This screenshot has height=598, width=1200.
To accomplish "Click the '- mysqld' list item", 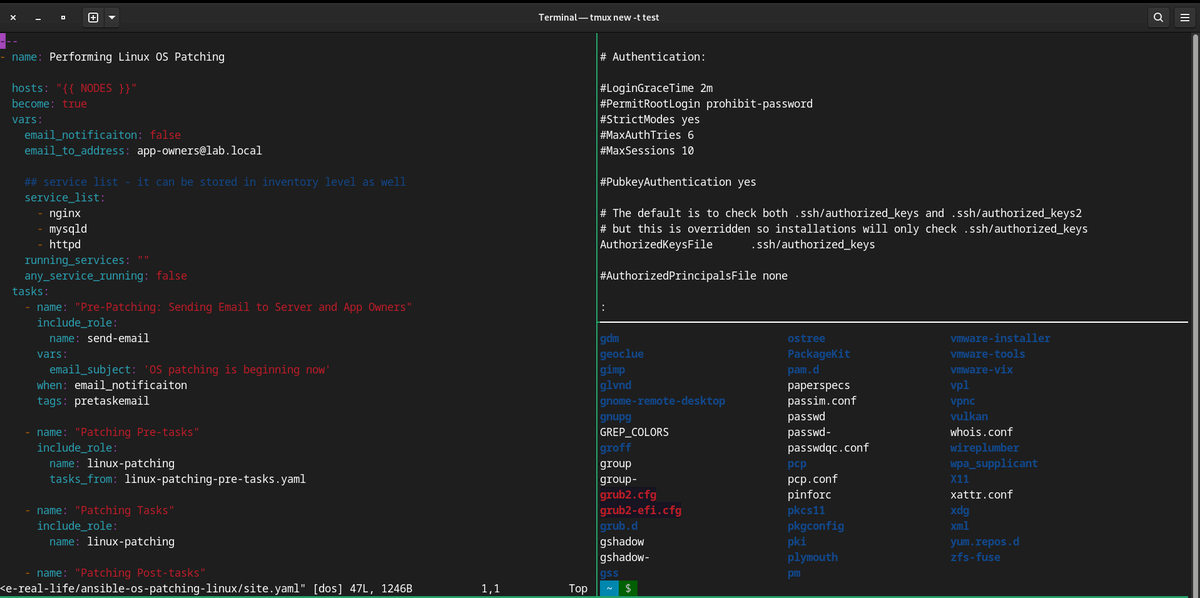I will point(62,229).
